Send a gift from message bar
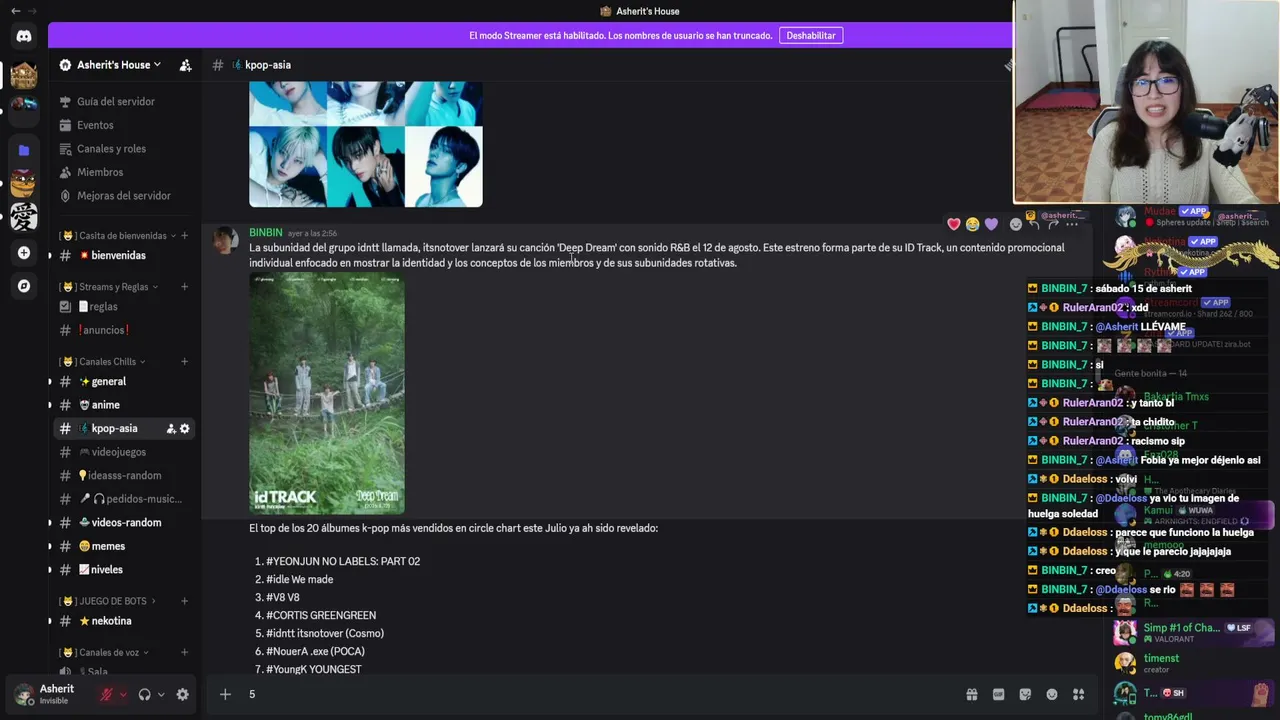The width and height of the screenshot is (1280, 720). click(x=971, y=694)
